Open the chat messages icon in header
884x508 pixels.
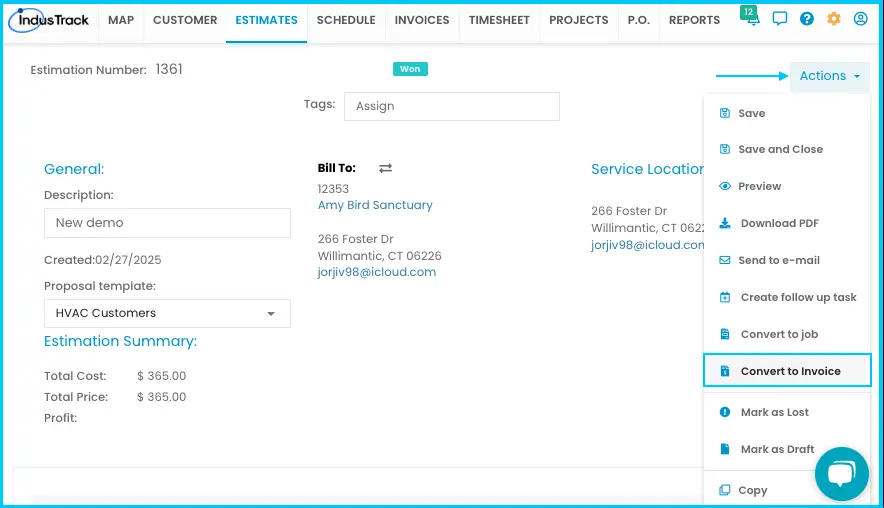pos(780,19)
